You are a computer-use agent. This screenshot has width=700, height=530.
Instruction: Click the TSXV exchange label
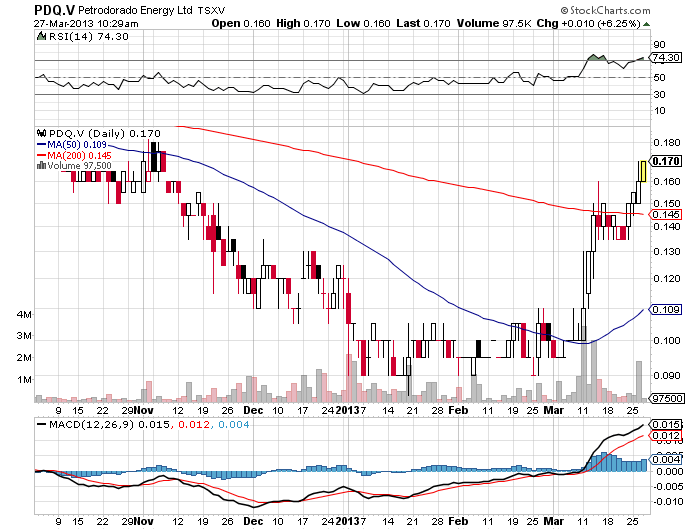[212, 10]
